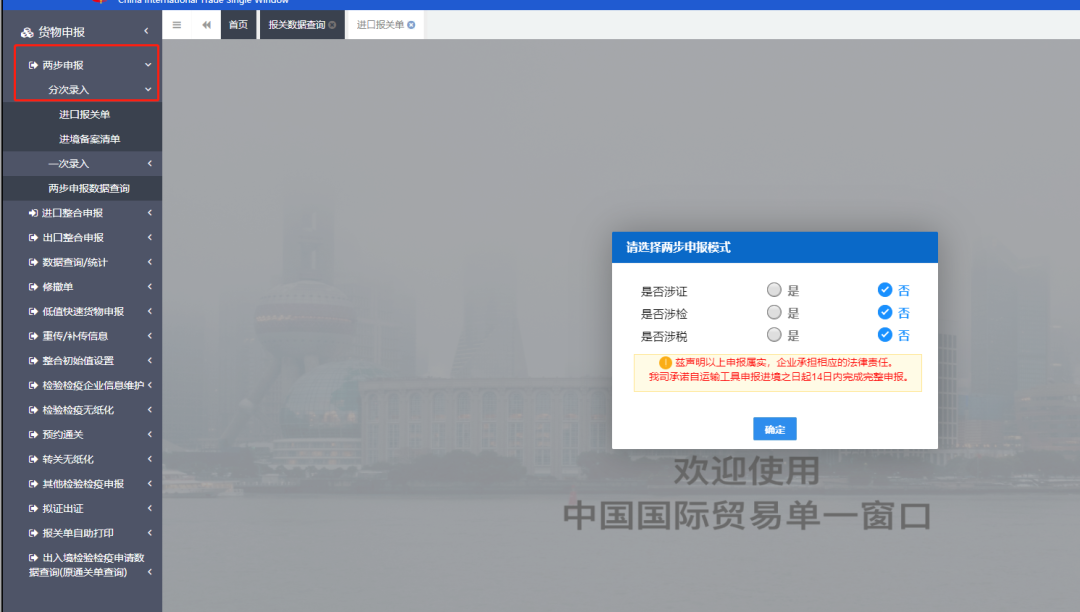Click the icon beside 检验检疫企业信息维护
Screen dimensions: 1080x612
coord(33,386)
